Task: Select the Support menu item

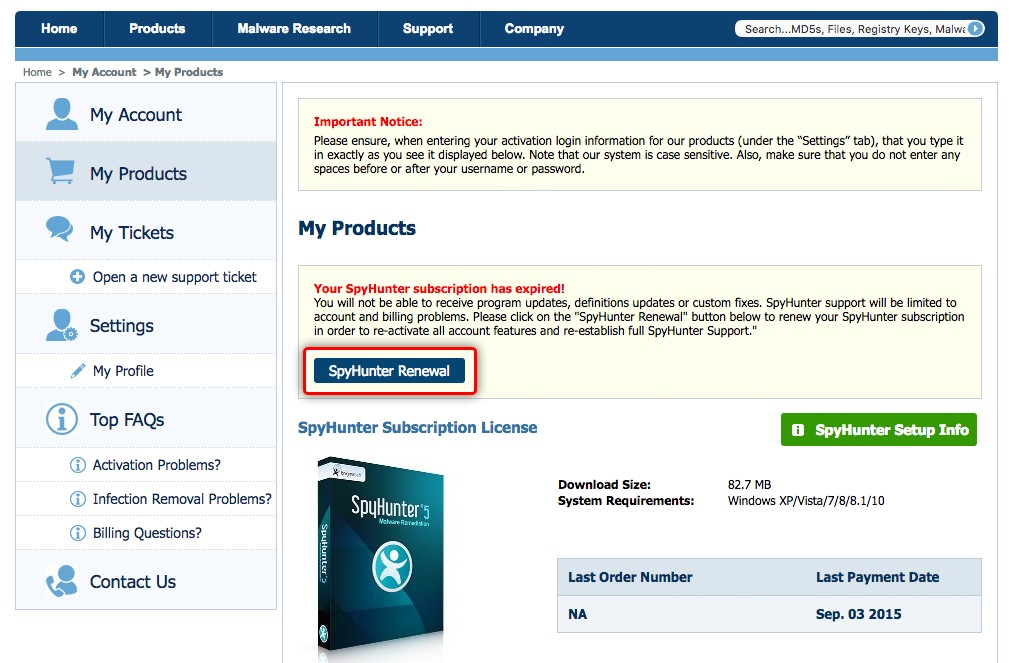Action: tap(428, 29)
